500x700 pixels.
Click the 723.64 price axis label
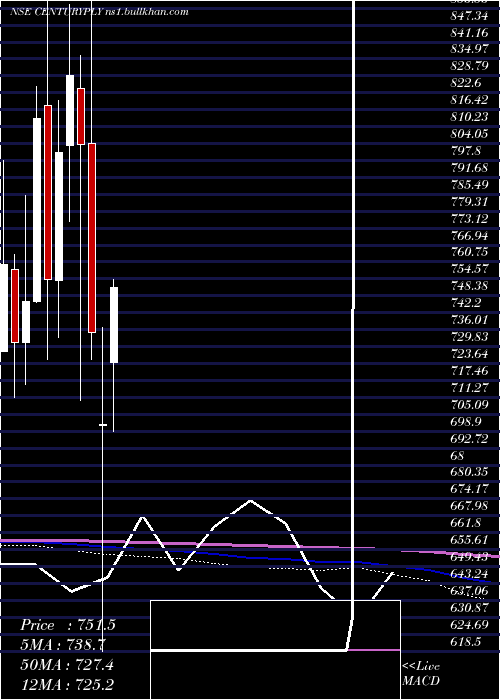point(469,354)
